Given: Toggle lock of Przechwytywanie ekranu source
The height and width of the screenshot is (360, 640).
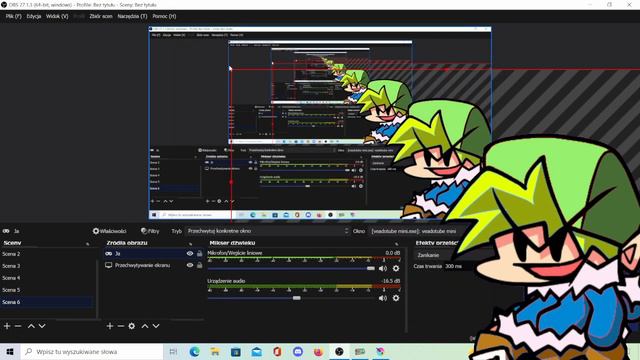Looking at the screenshot, I should pyautogui.click(x=200, y=265).
